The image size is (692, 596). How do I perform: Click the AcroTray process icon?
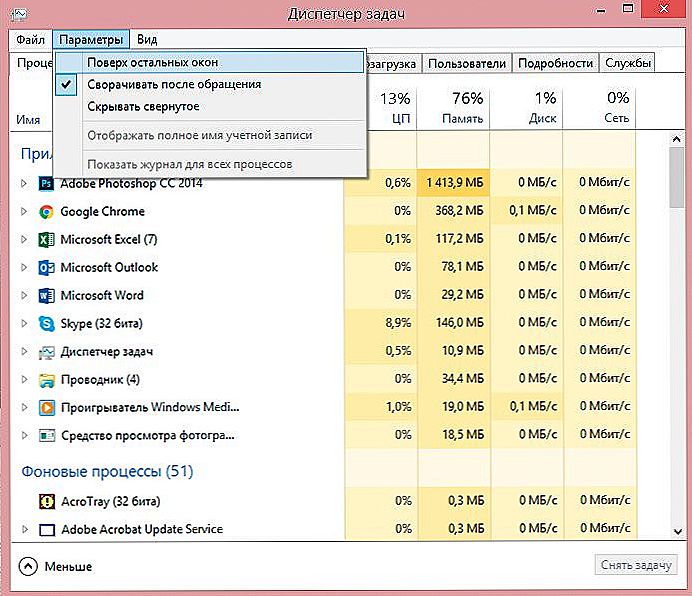47,502
